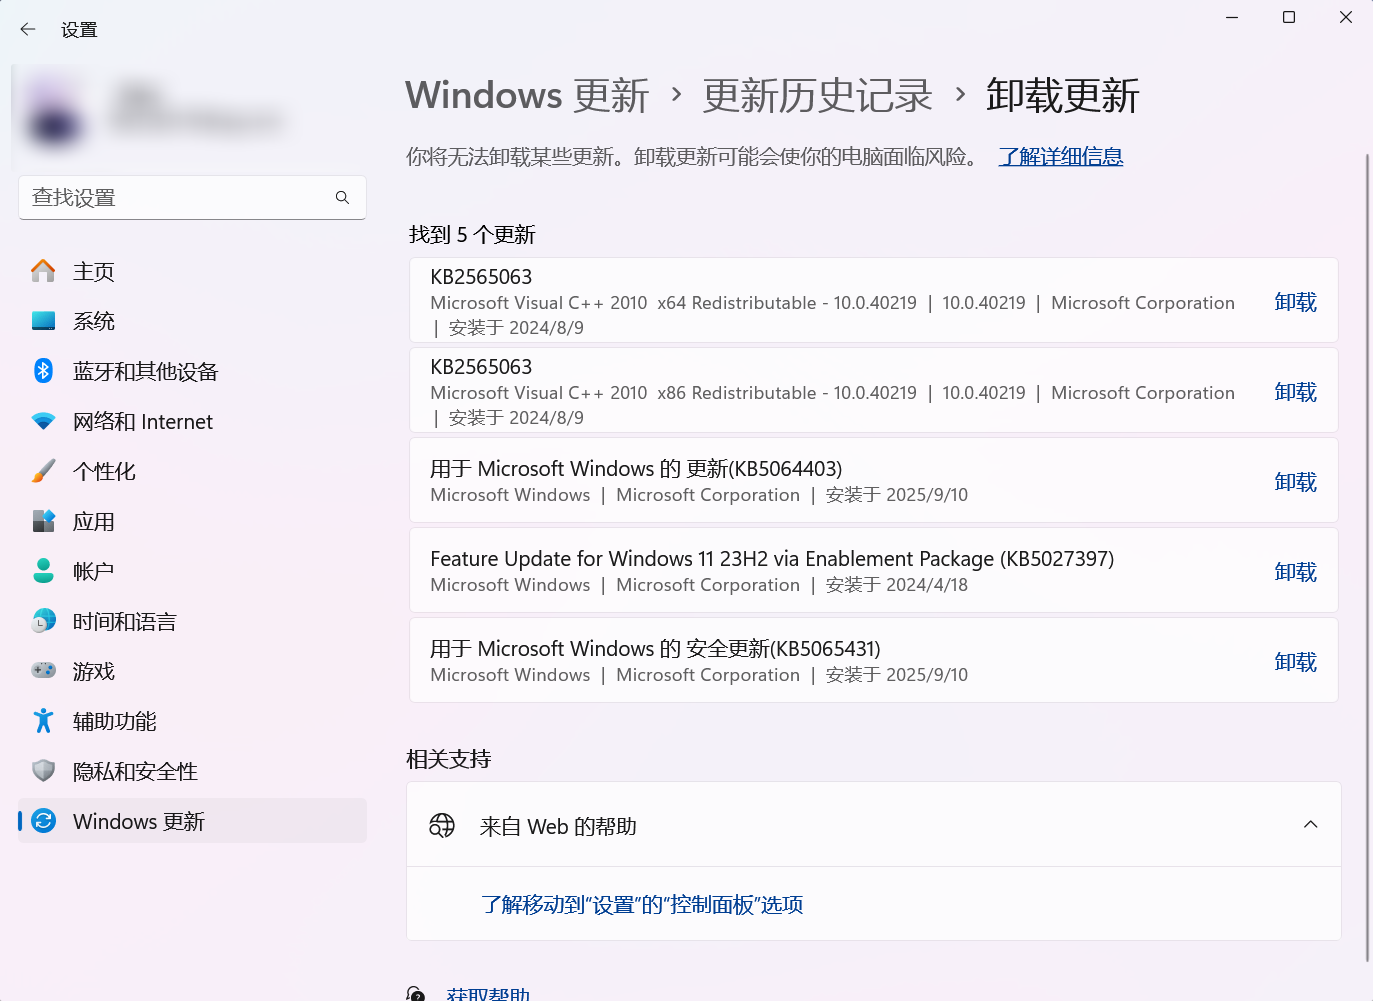Uninstall Feature Update KB5027397
Screen dimensions: 1373x1001
tap(1295, 572)
